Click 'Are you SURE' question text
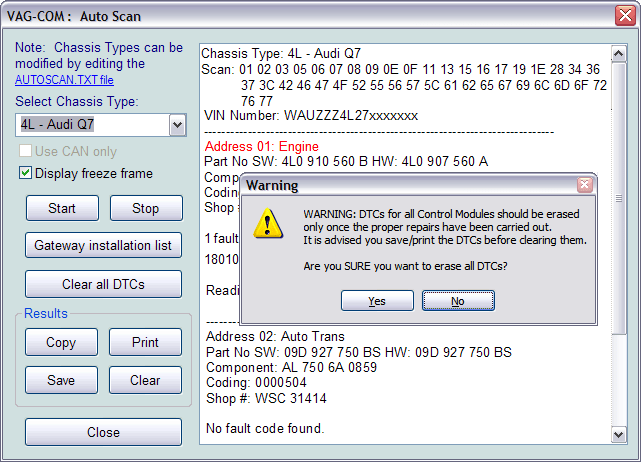 coord(405,266)
